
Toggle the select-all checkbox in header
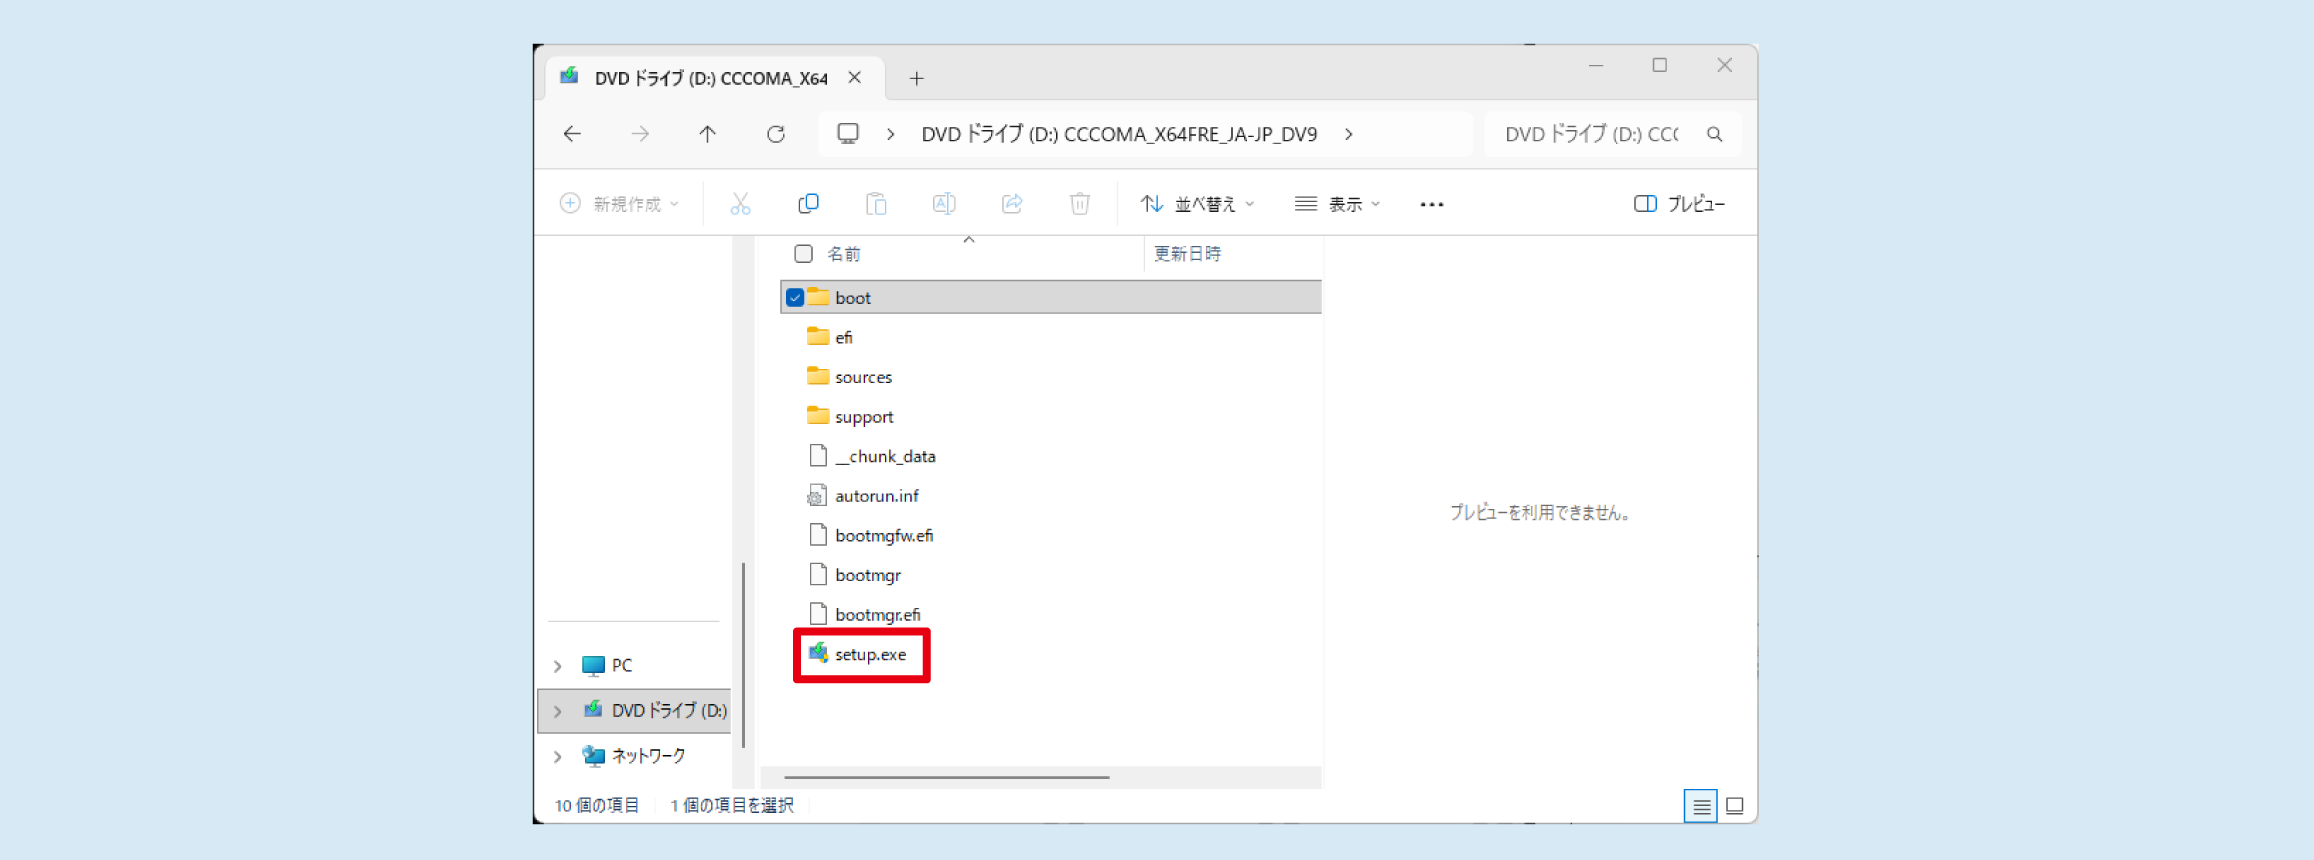803,254
